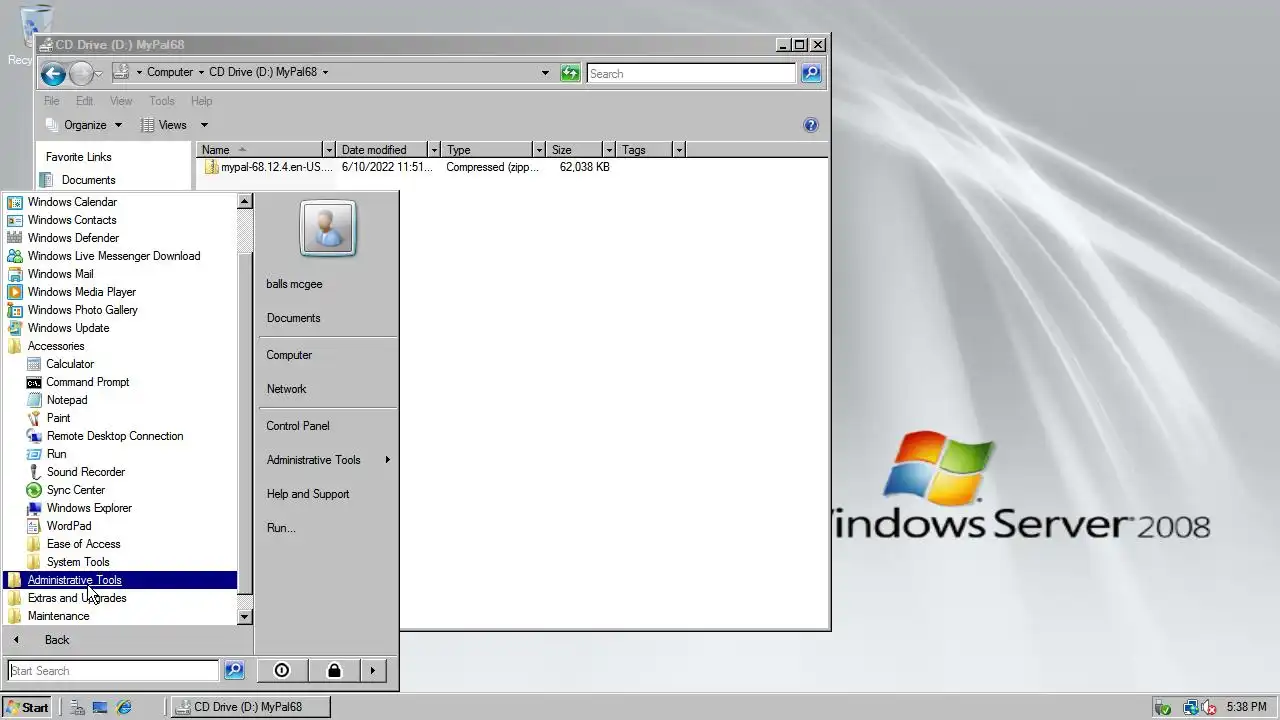
Task: Click the Explorer refresh button
Action: pyautogui.click(x=570, y=73)
